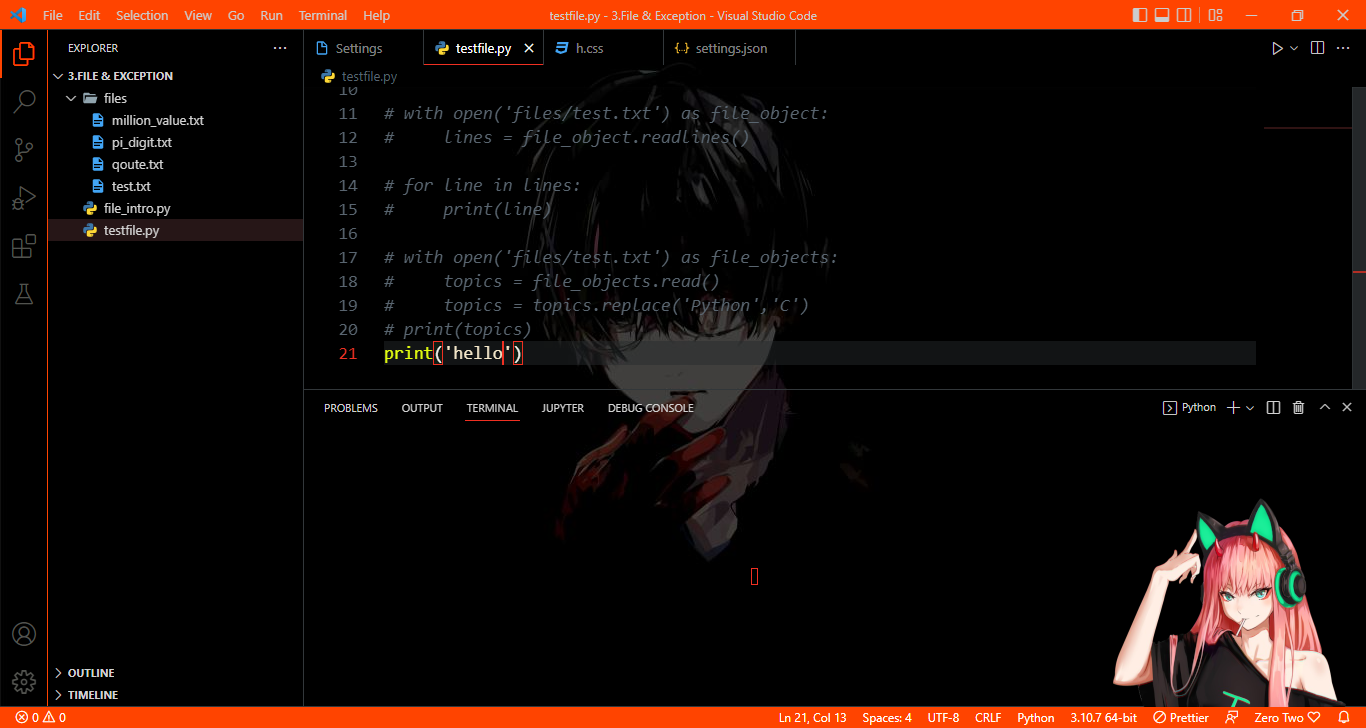Kill the terminal with the trash icon

pos(1298,407)
